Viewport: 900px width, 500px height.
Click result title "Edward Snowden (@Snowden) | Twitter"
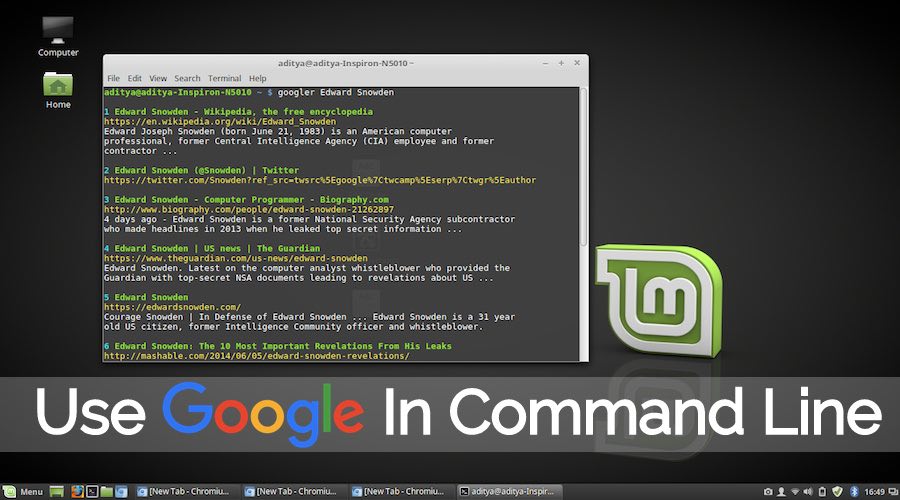tap(207, 170)
